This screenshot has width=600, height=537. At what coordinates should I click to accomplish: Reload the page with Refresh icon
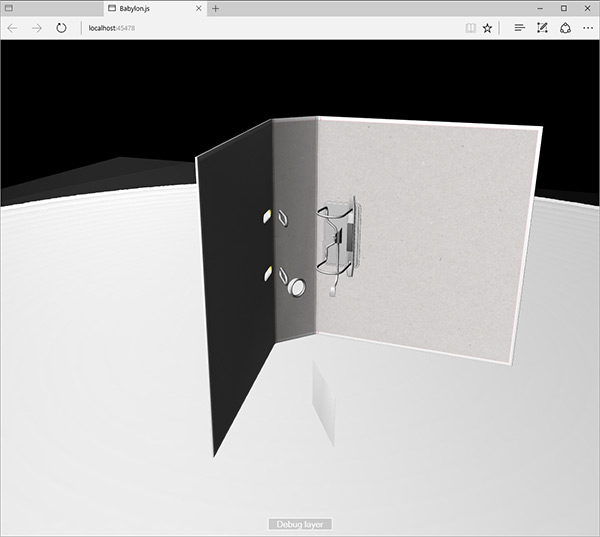tap(61, 28)
